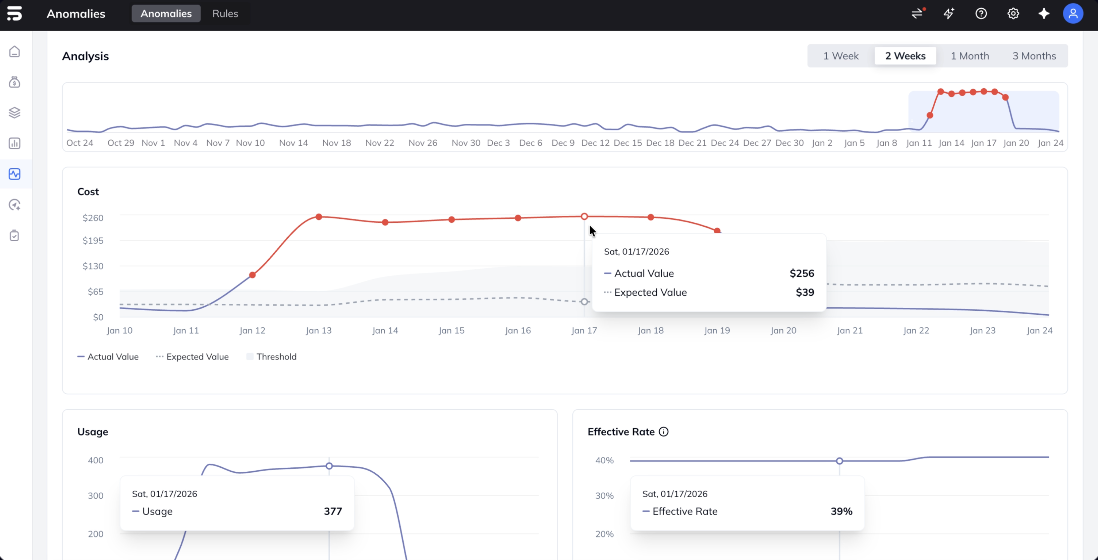Viewport: 1098px width, 560px height.
Task: Select the Anomalies tab
Action: (166, 14)
